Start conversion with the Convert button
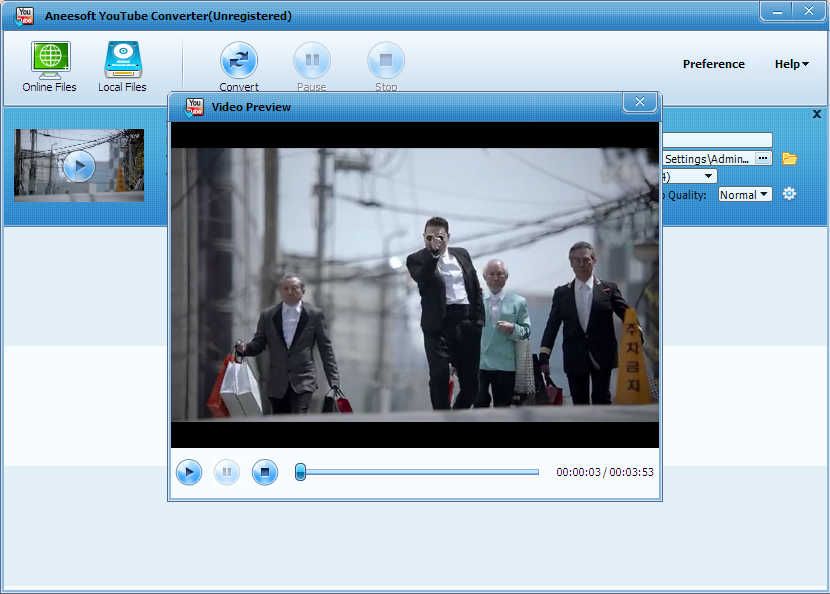Image resolution: width=830 pixels, height=594 pixels. point(239,67)
